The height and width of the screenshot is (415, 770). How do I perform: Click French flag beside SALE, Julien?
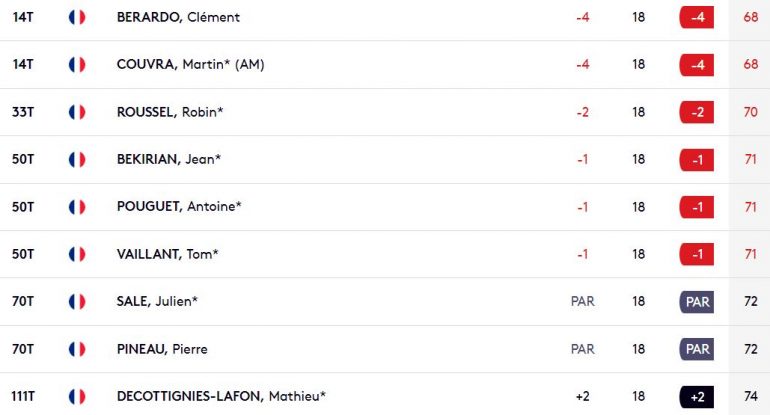(x=77, y=302)
